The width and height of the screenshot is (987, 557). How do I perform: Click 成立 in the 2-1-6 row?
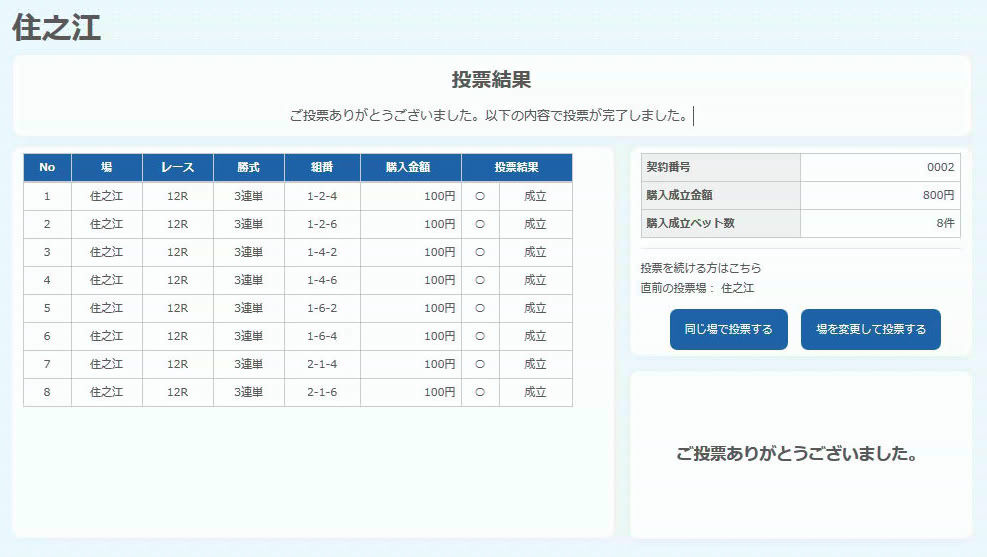(x=536, y=392)
